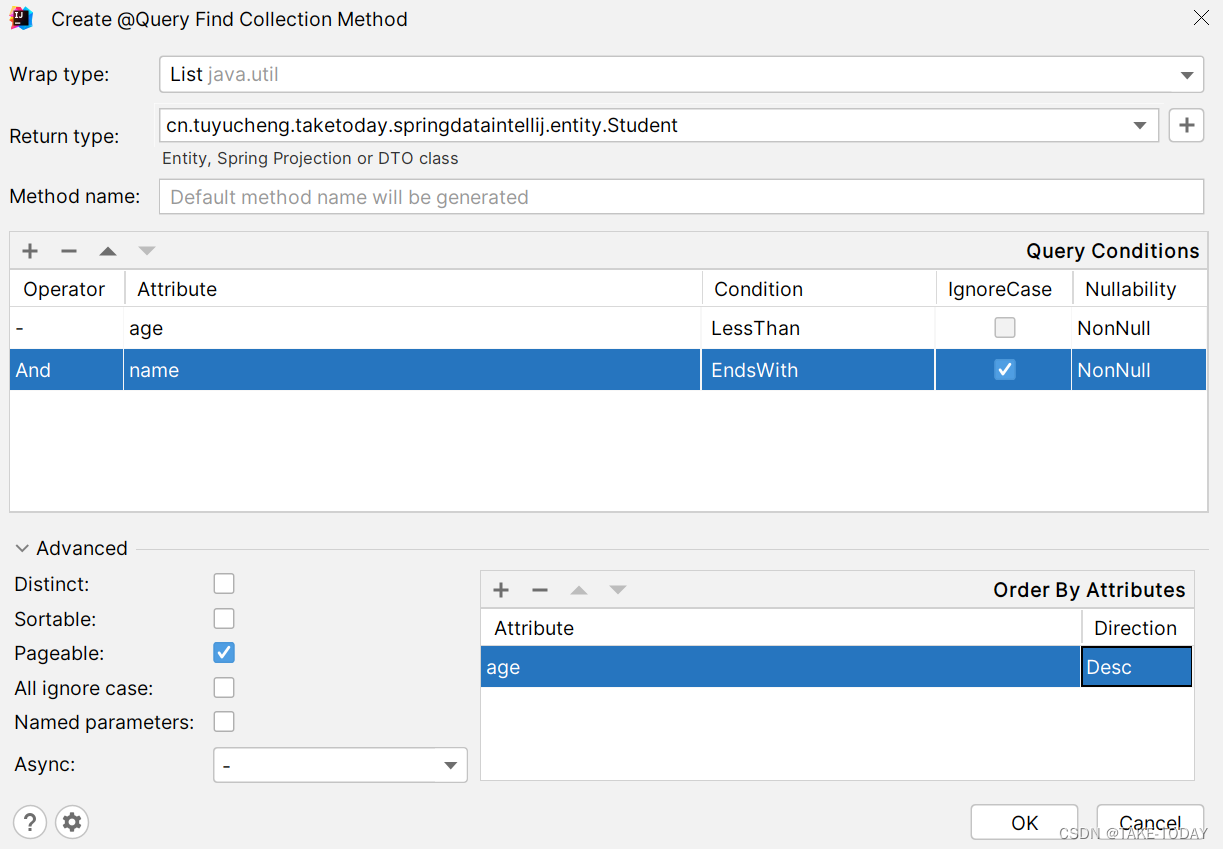
Task: Click the Direction column header
Action: (1137, 628)
